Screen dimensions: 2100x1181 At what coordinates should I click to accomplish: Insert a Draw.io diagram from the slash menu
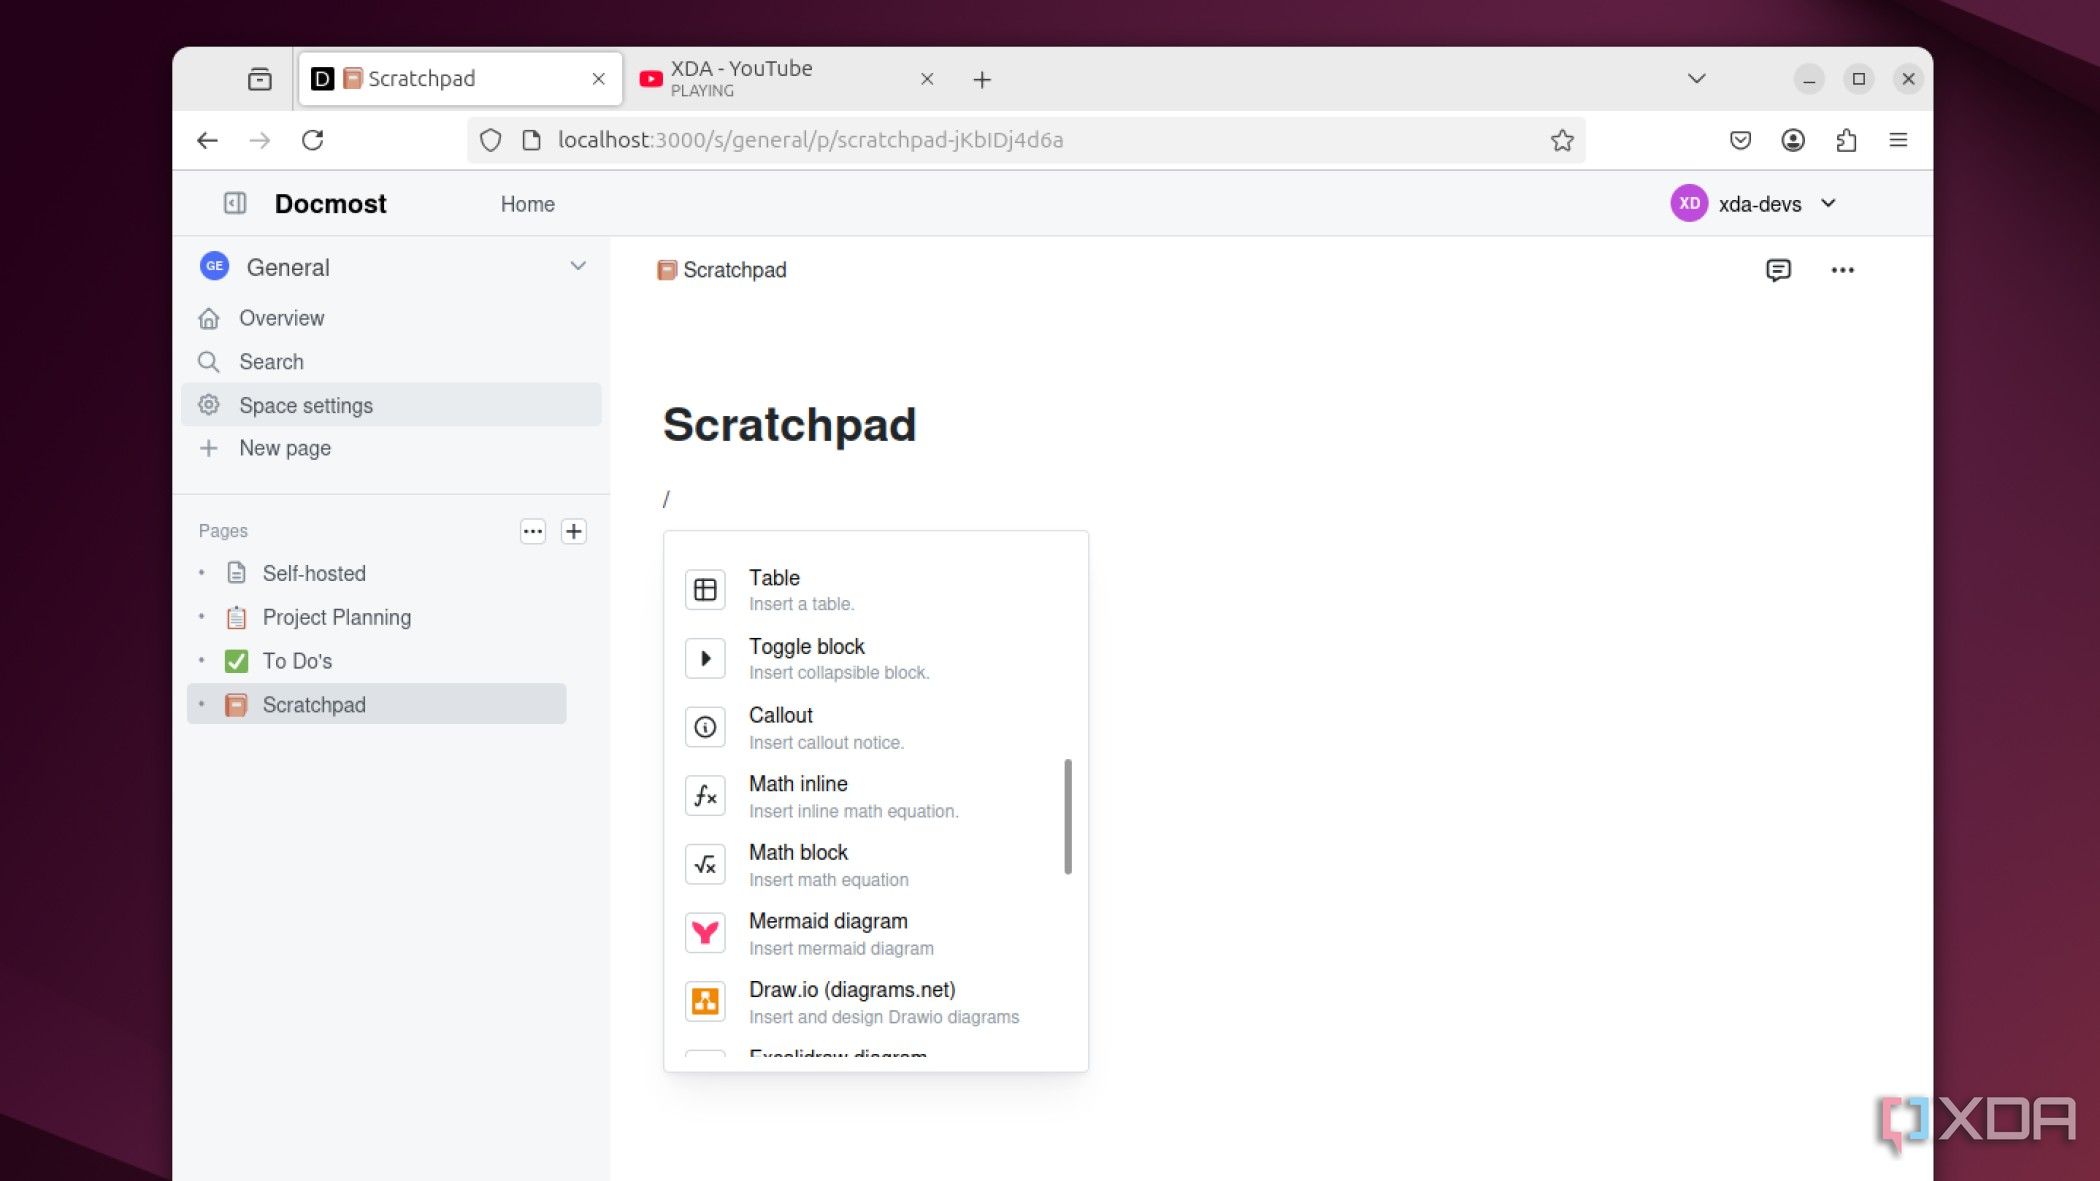[875, 1002]
